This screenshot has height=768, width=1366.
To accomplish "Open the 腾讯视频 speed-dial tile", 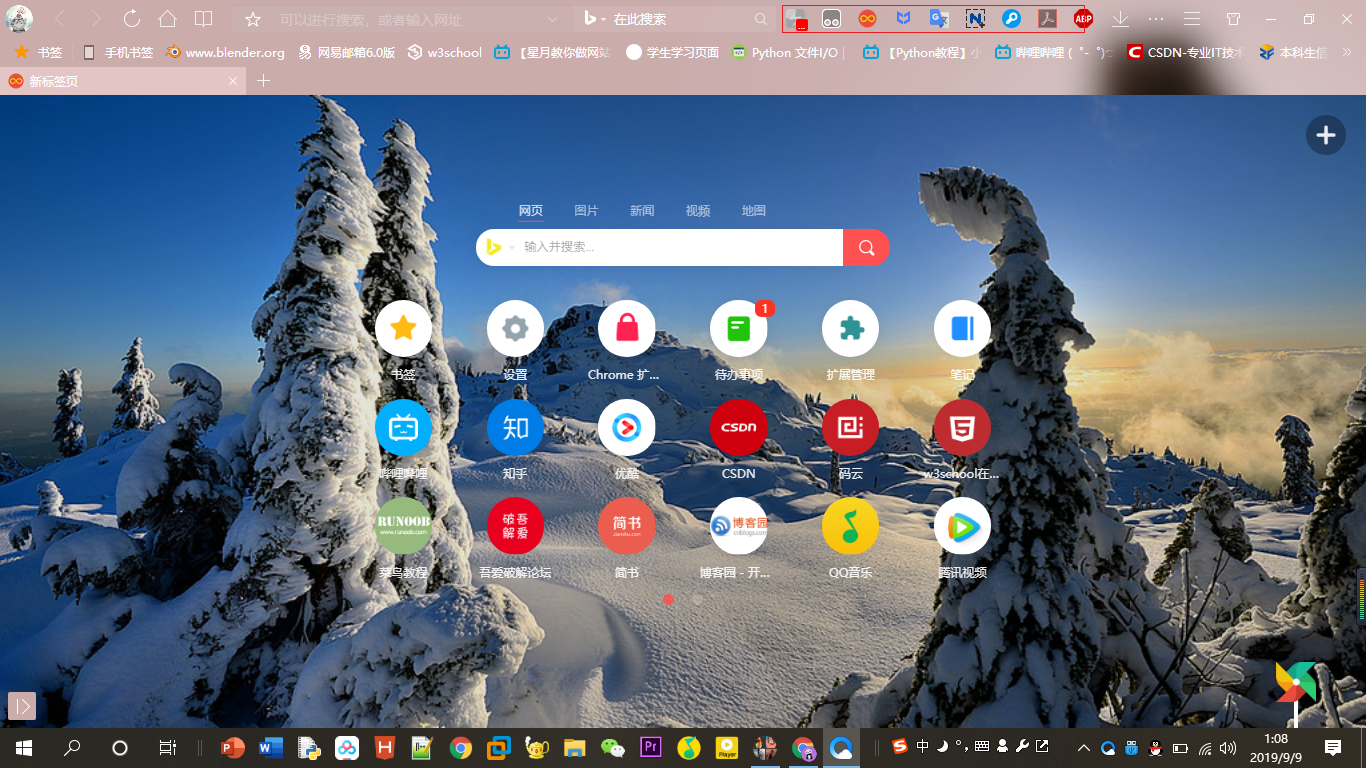I will 963,526.
